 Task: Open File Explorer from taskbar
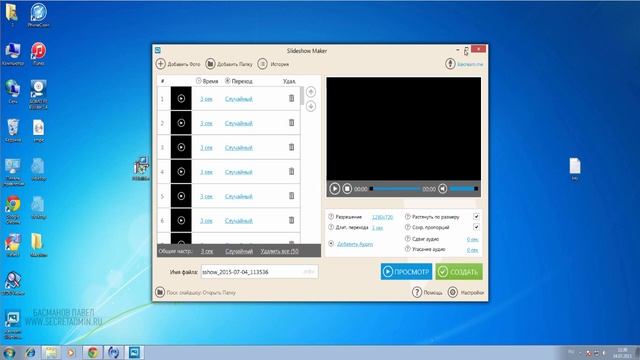[51, 352]
